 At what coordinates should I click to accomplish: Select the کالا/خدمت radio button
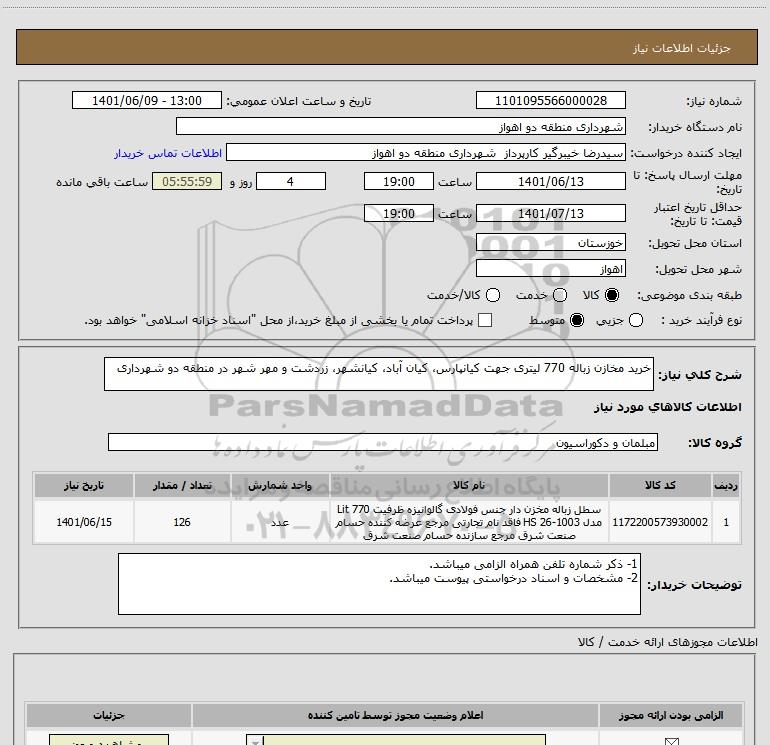(493, 295)
